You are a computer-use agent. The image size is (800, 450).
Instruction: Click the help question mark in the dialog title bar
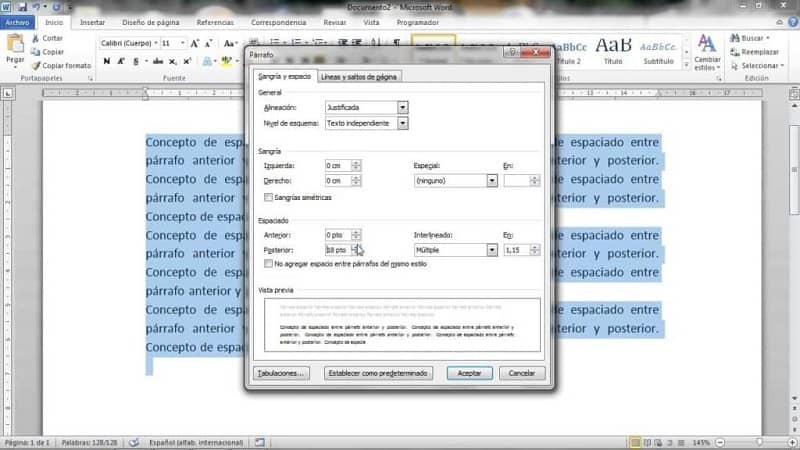pos(512,52)
